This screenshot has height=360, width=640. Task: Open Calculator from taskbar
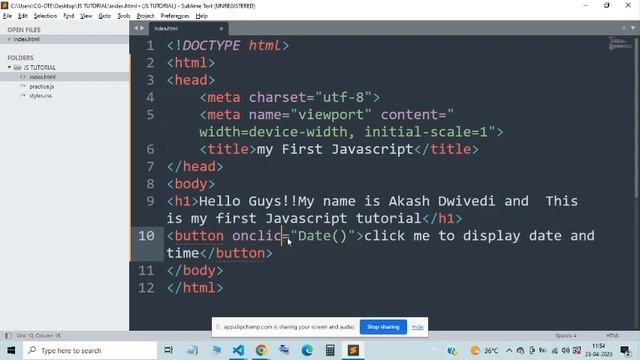330,351
